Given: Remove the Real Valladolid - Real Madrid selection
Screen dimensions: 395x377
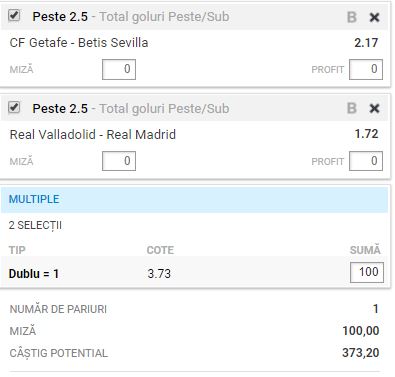Looking at the screenshot, I should tap(374, 108).
